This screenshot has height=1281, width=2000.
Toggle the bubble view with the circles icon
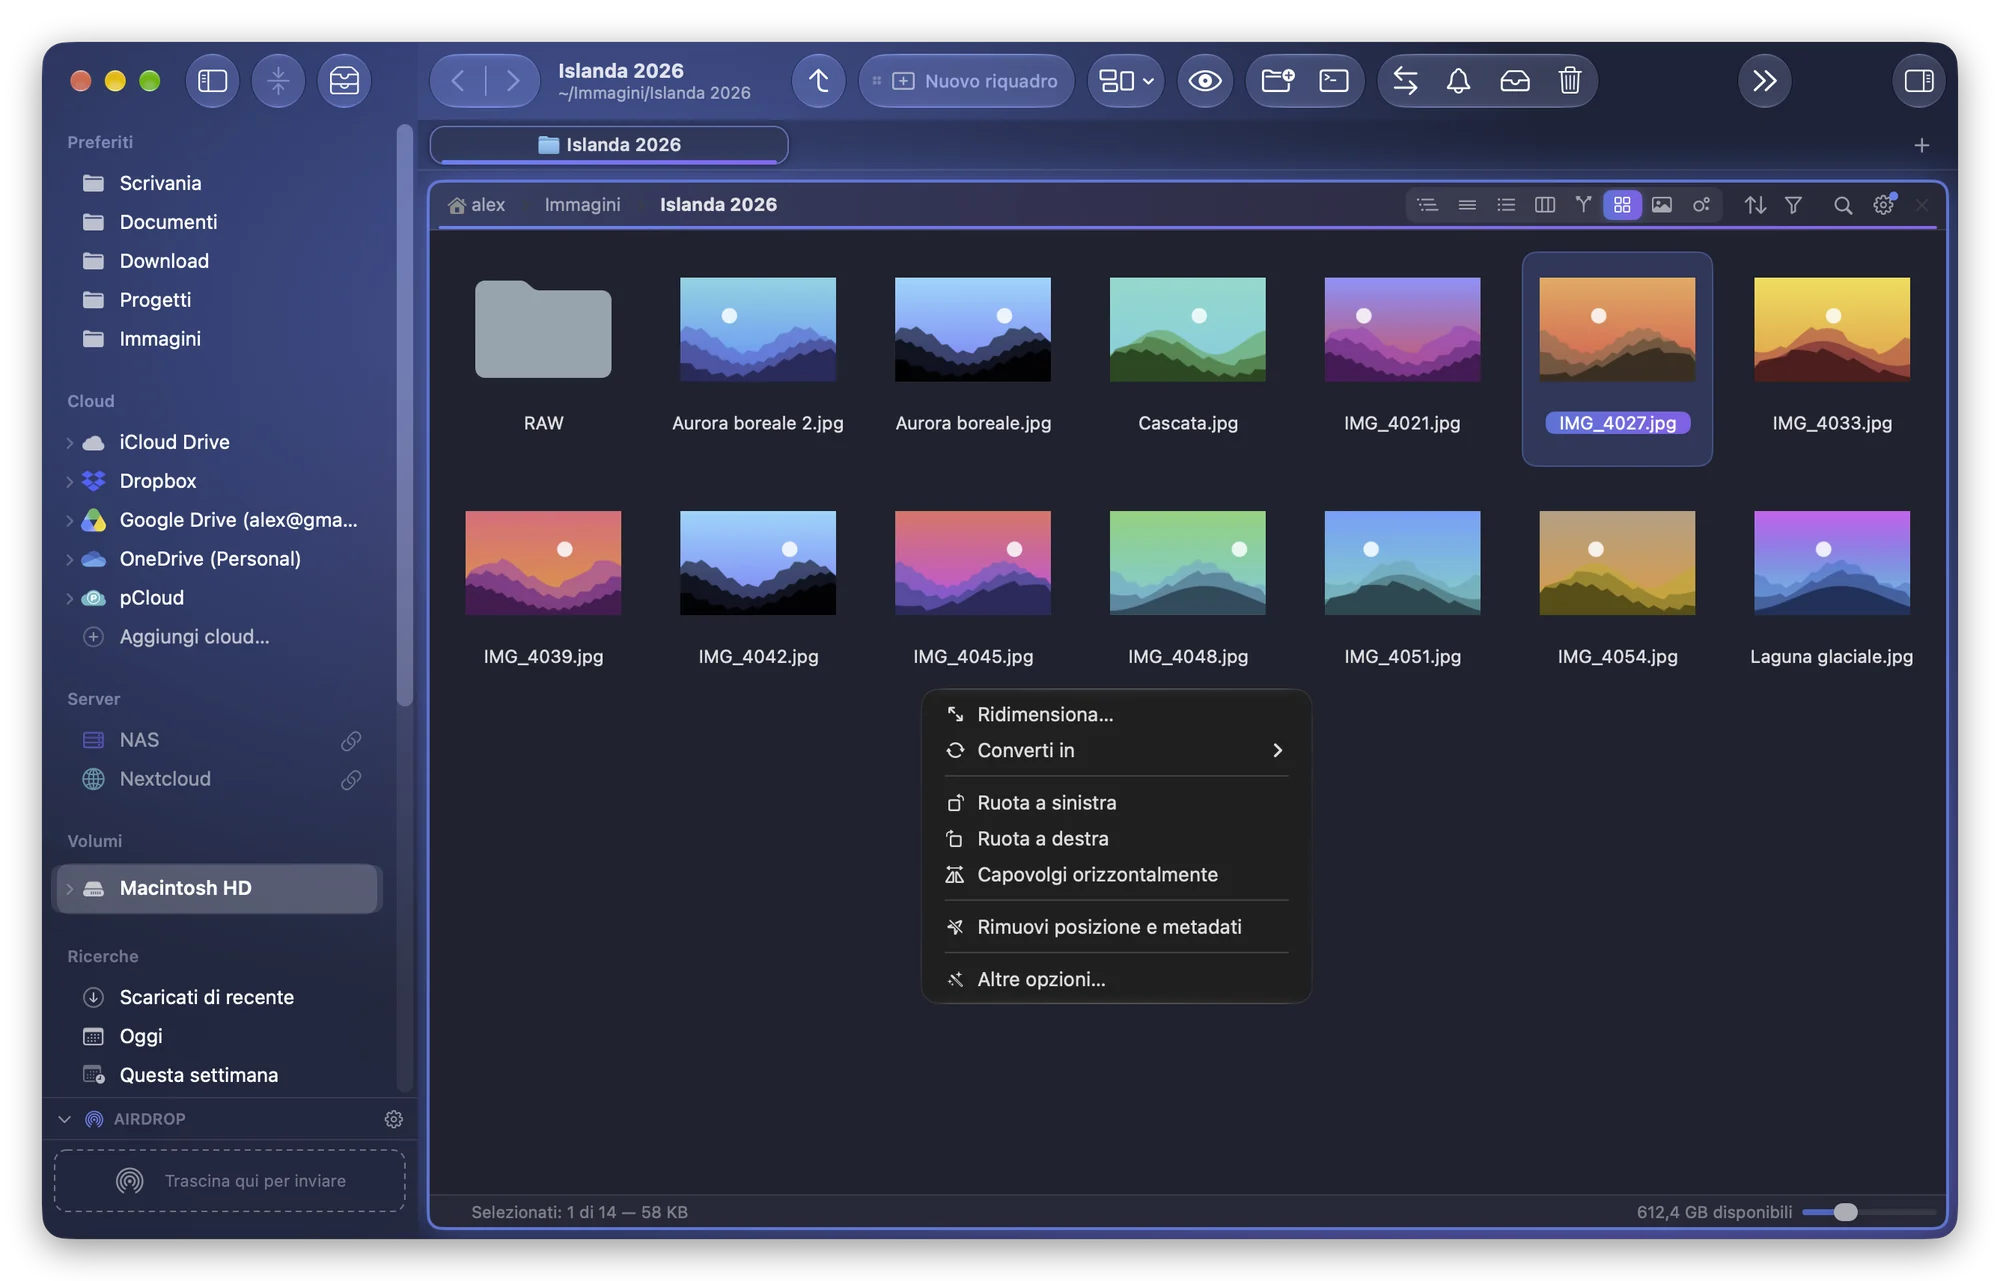click(1700, 205)
